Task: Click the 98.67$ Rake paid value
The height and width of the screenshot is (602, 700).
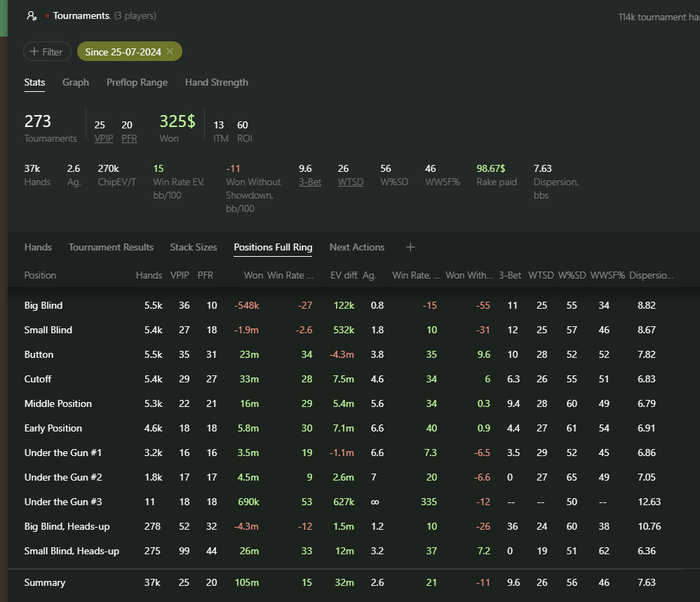Action: 491,168
